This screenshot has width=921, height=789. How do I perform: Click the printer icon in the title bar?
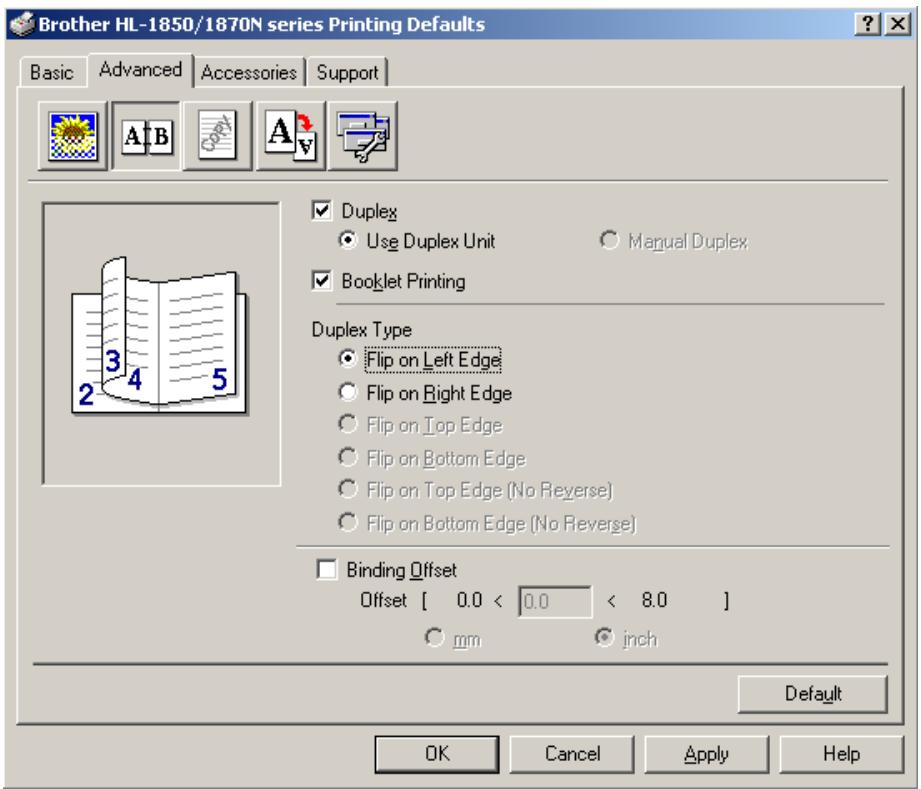click(22, 24)
